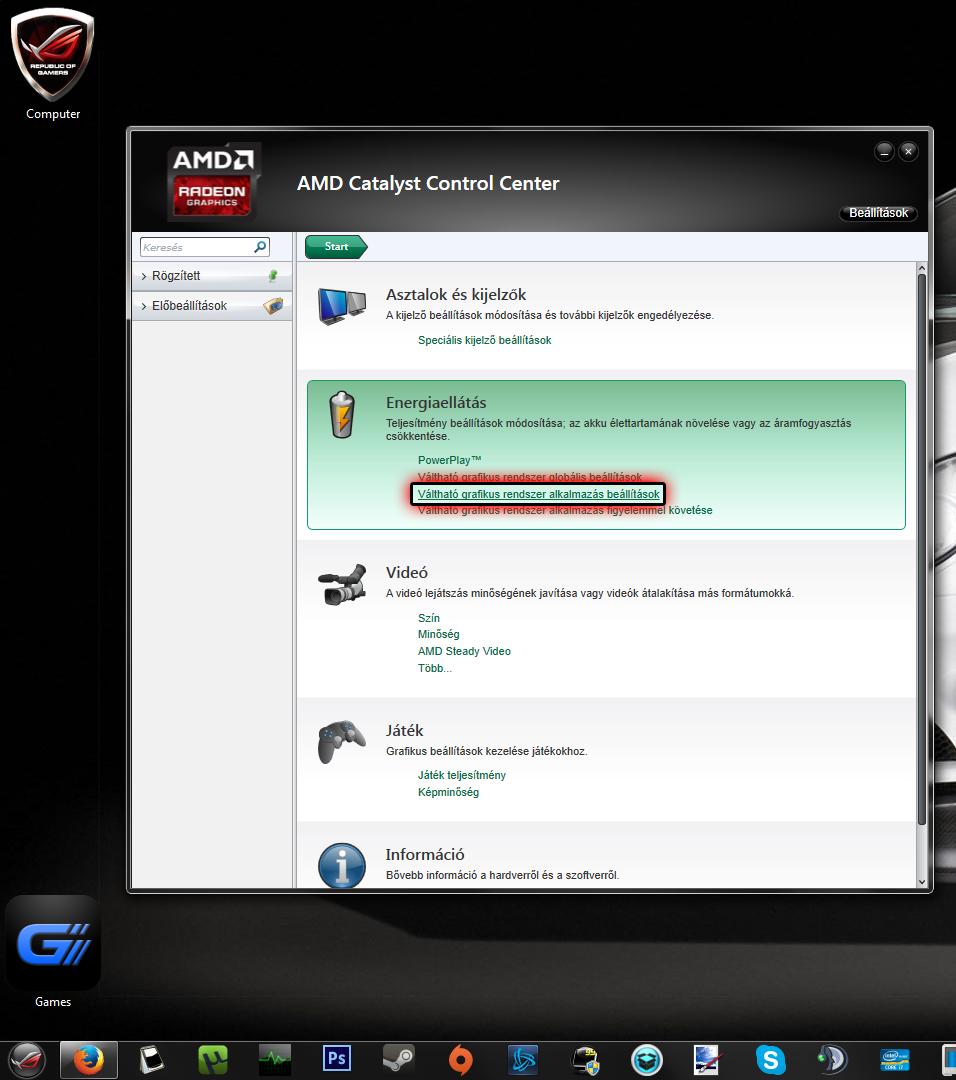
Task: Open Váltható grafikus rendszer alkalmazás beállítások
Action: (x=538, y=494)
